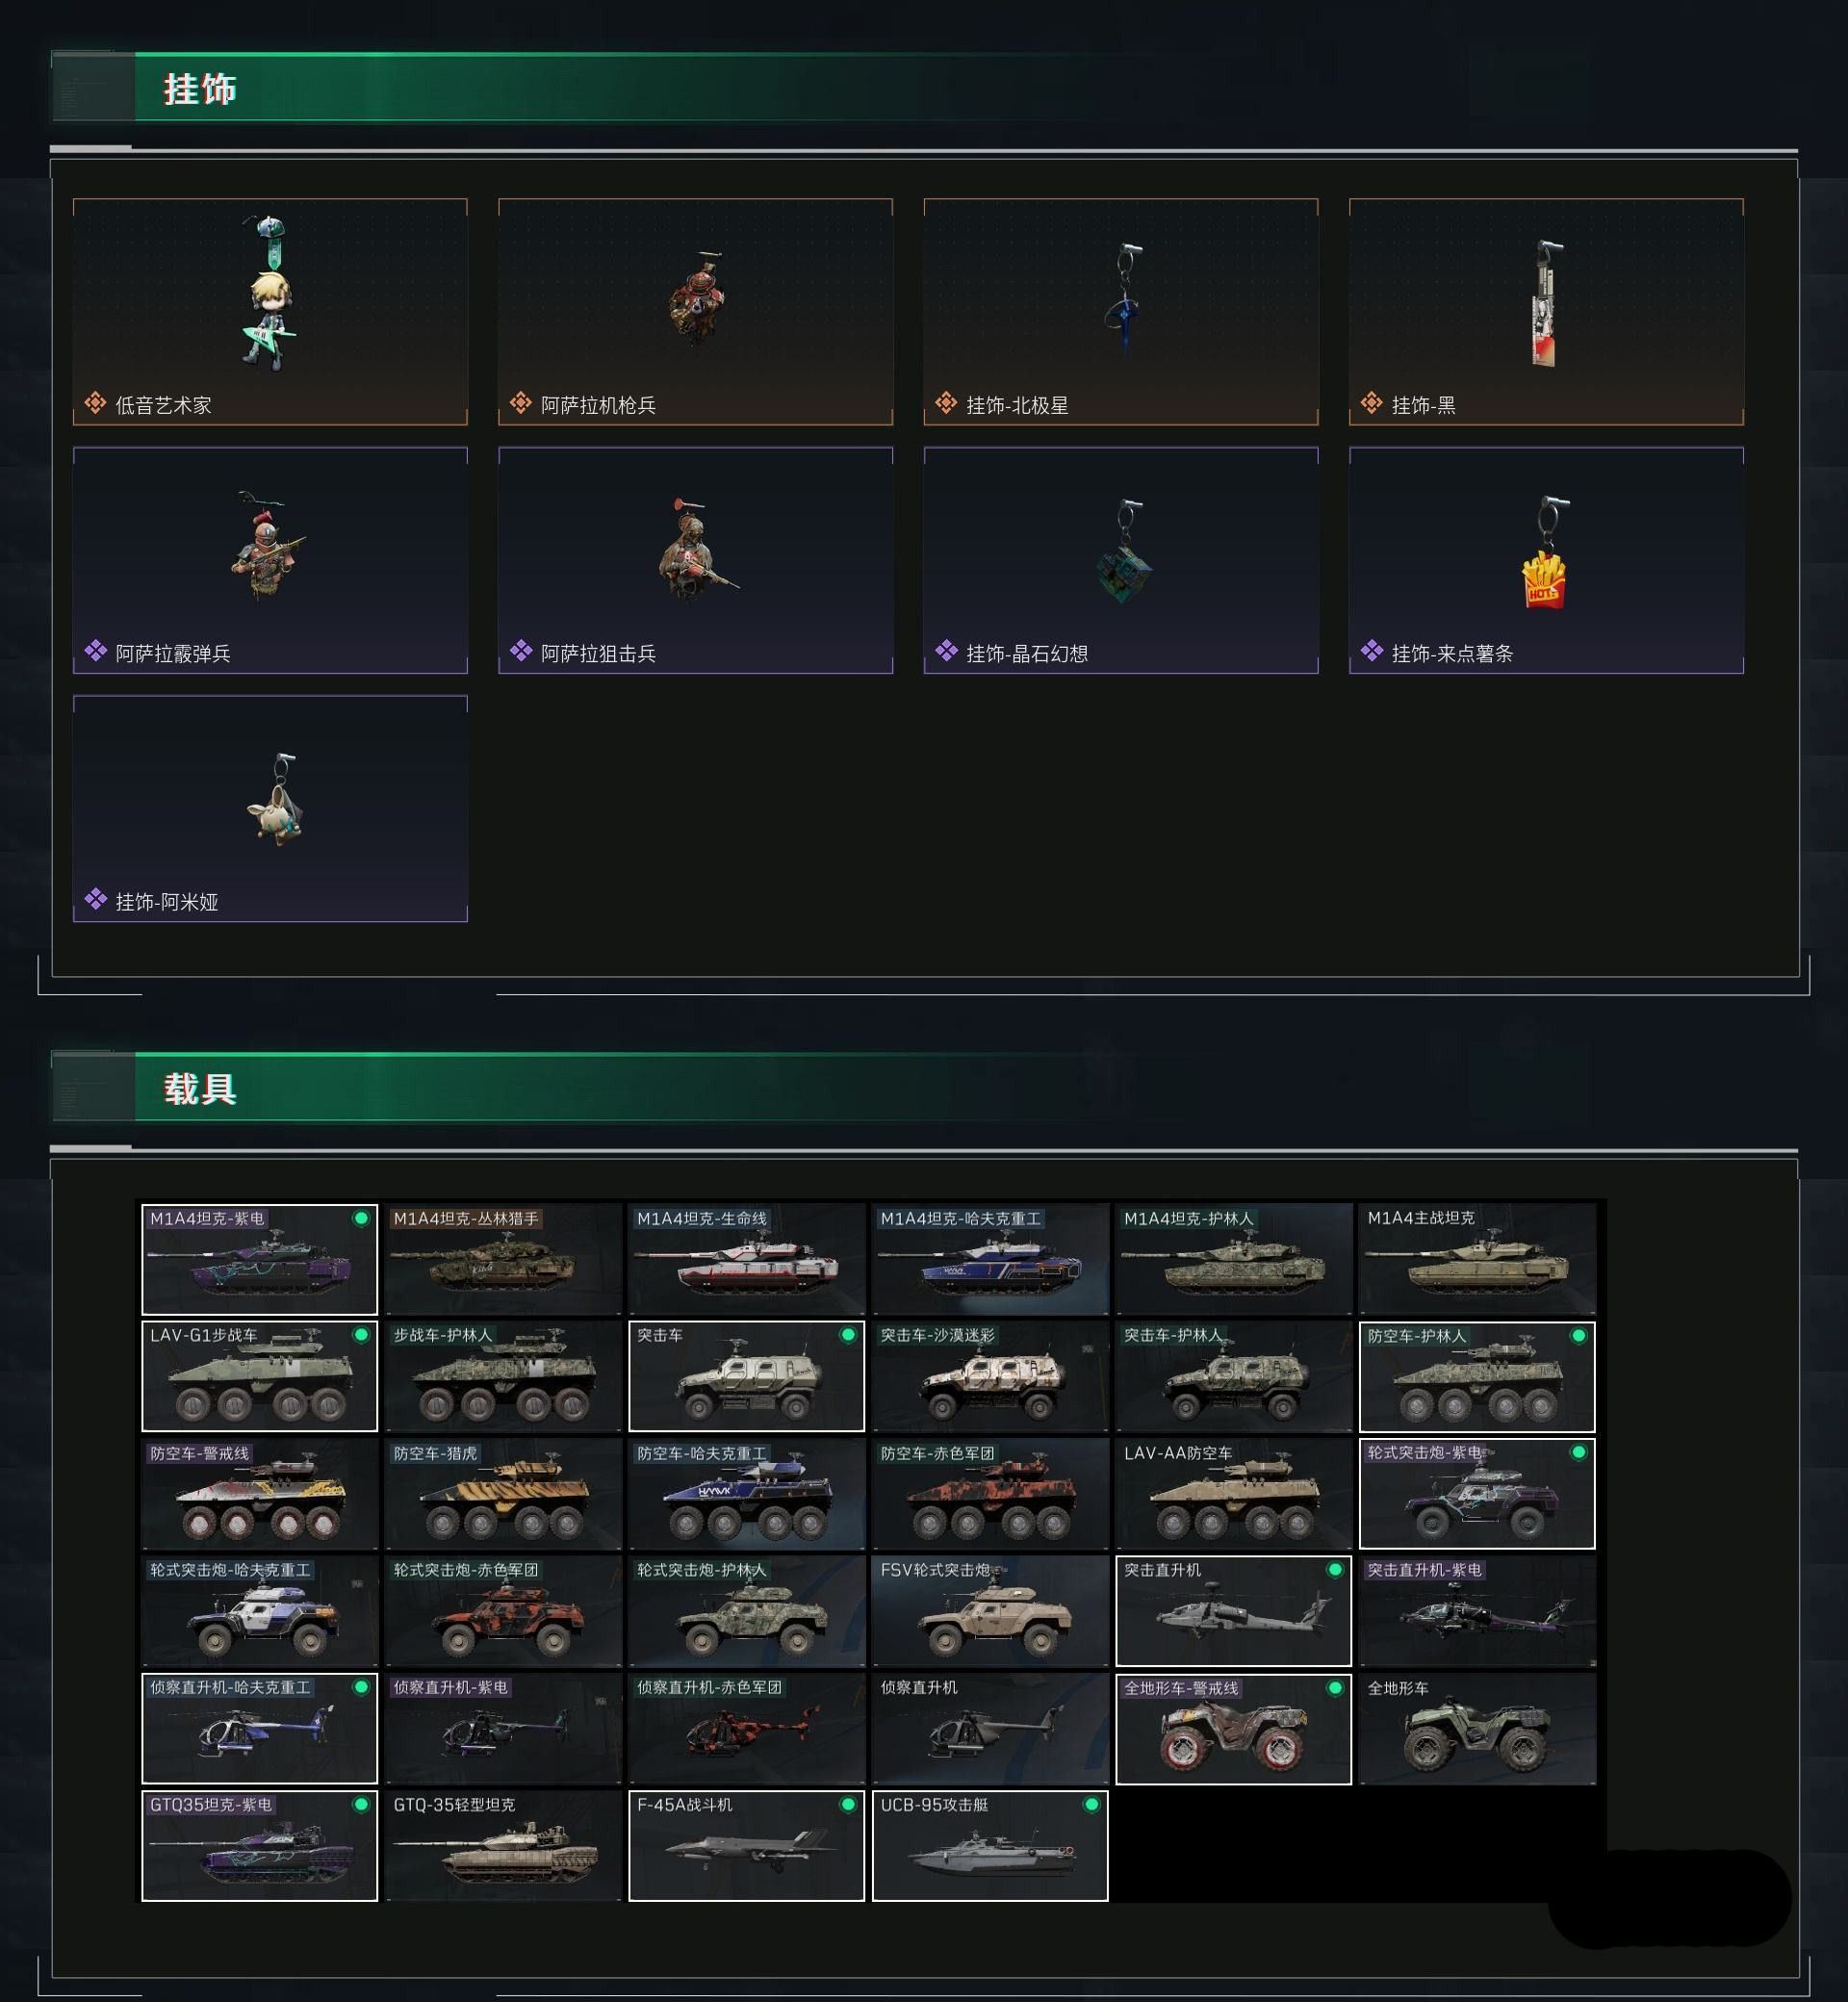Viewport: 1848px width, 2002px height.
Task: Open the 挂饰 section header
Action: pyautogui.click(x=200, y=89)
